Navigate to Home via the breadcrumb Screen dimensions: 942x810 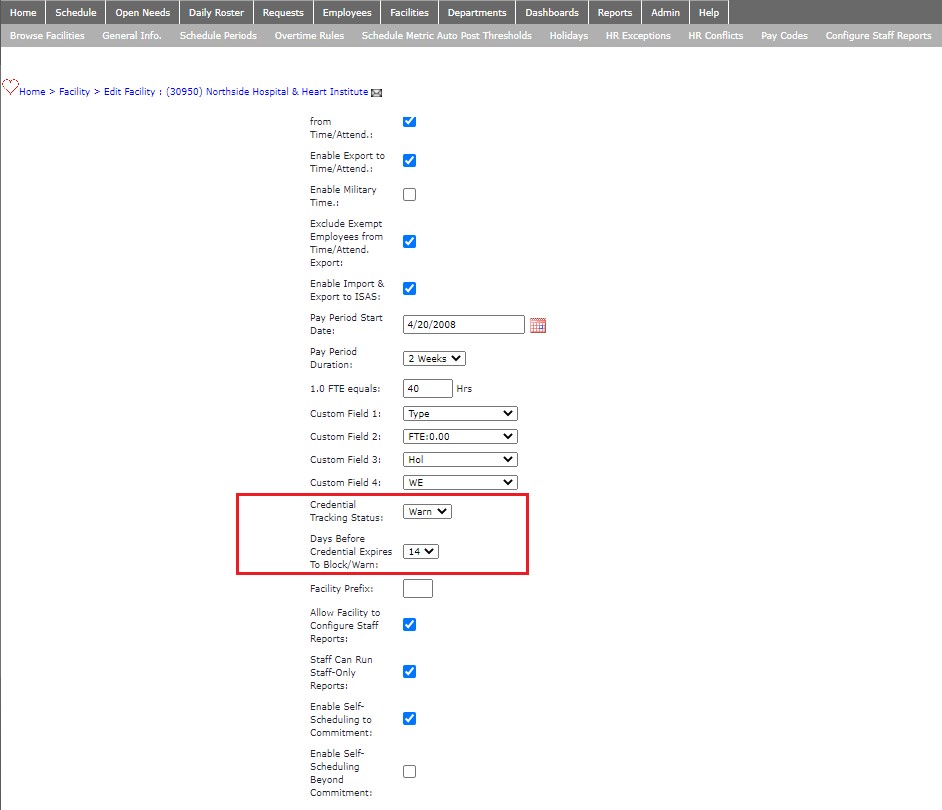[x=31, y=91]
